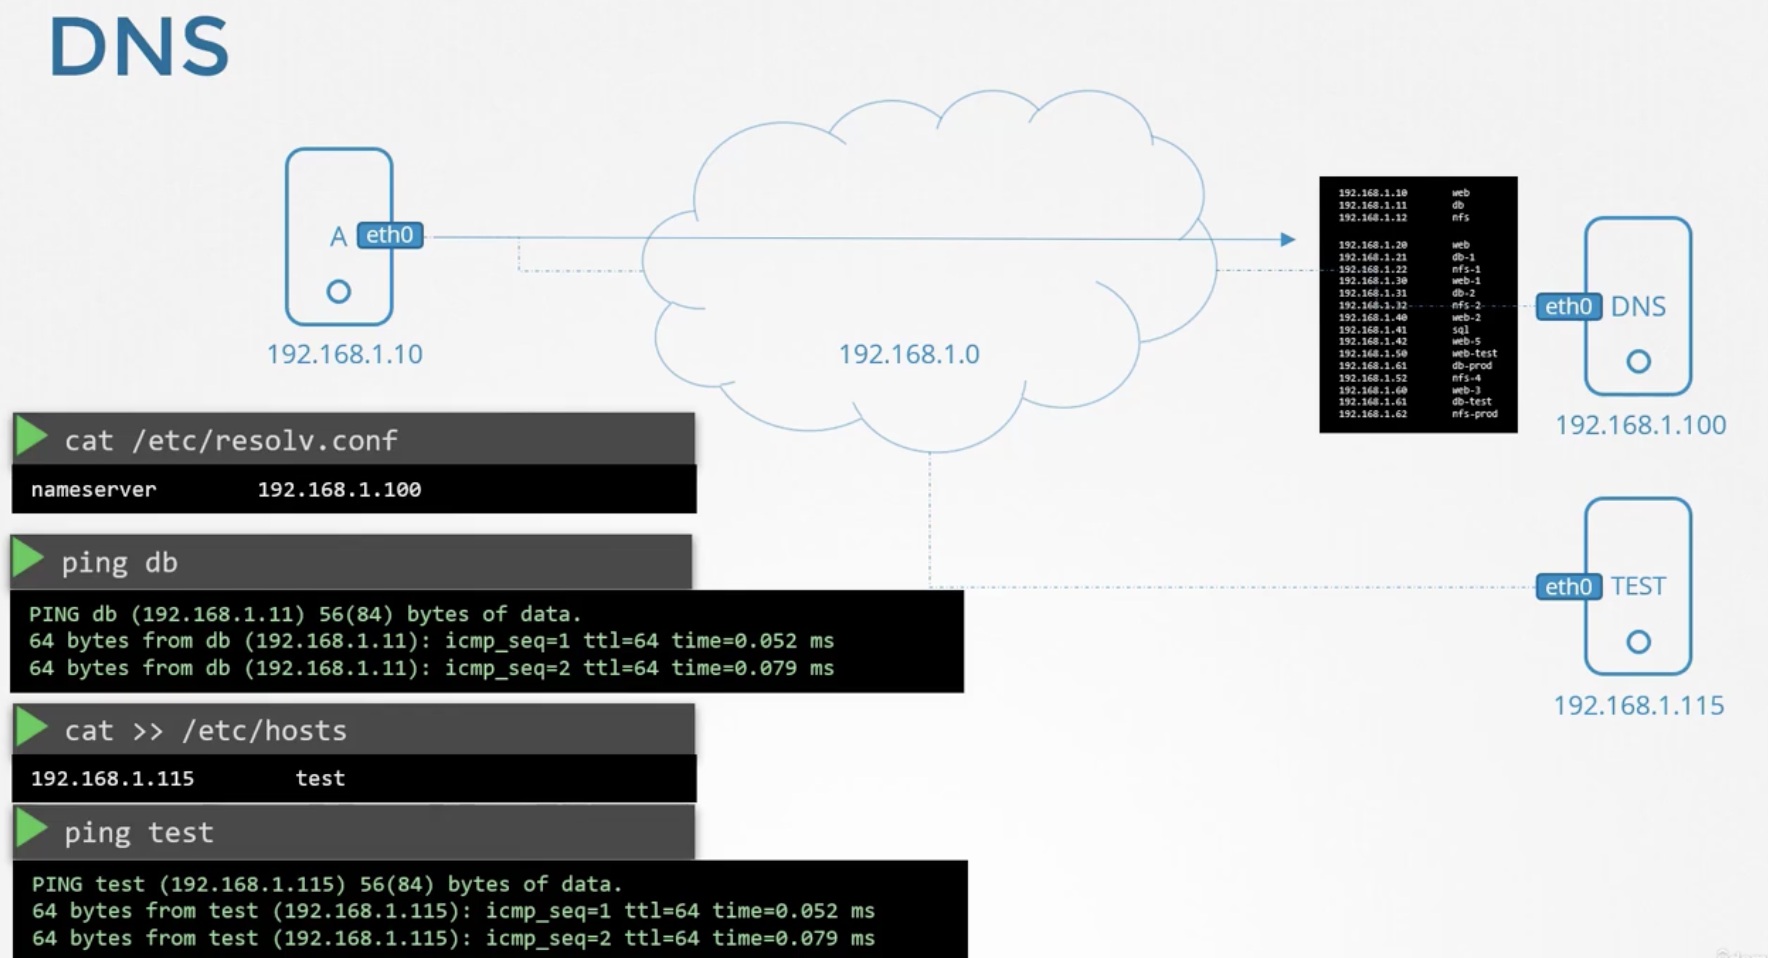The height and width of the screenshot is (958, 1768).
Task: Click the 192.168.1.115 hosts file entry
Action: pyautogui.click(x=113, y=779)
